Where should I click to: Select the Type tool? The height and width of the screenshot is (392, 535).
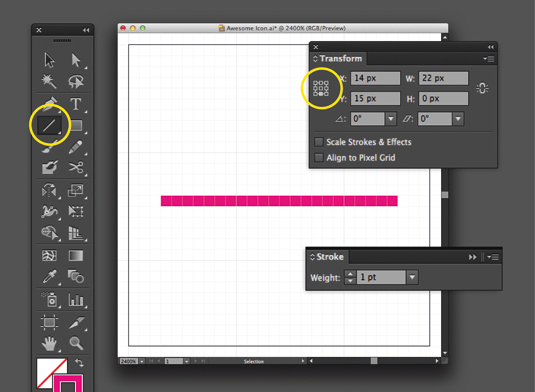pos(76,104)
